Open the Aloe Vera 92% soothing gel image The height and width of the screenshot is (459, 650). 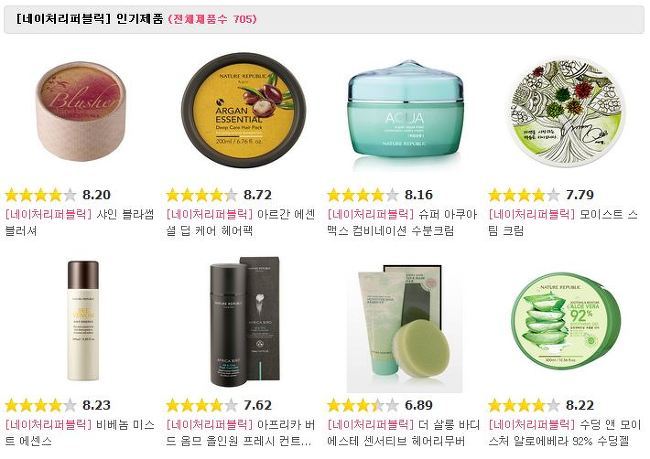coord(566,321)
